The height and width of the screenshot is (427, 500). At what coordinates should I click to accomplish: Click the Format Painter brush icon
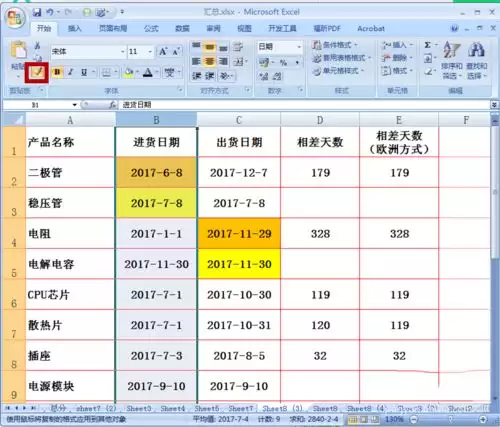coord(37,72)
